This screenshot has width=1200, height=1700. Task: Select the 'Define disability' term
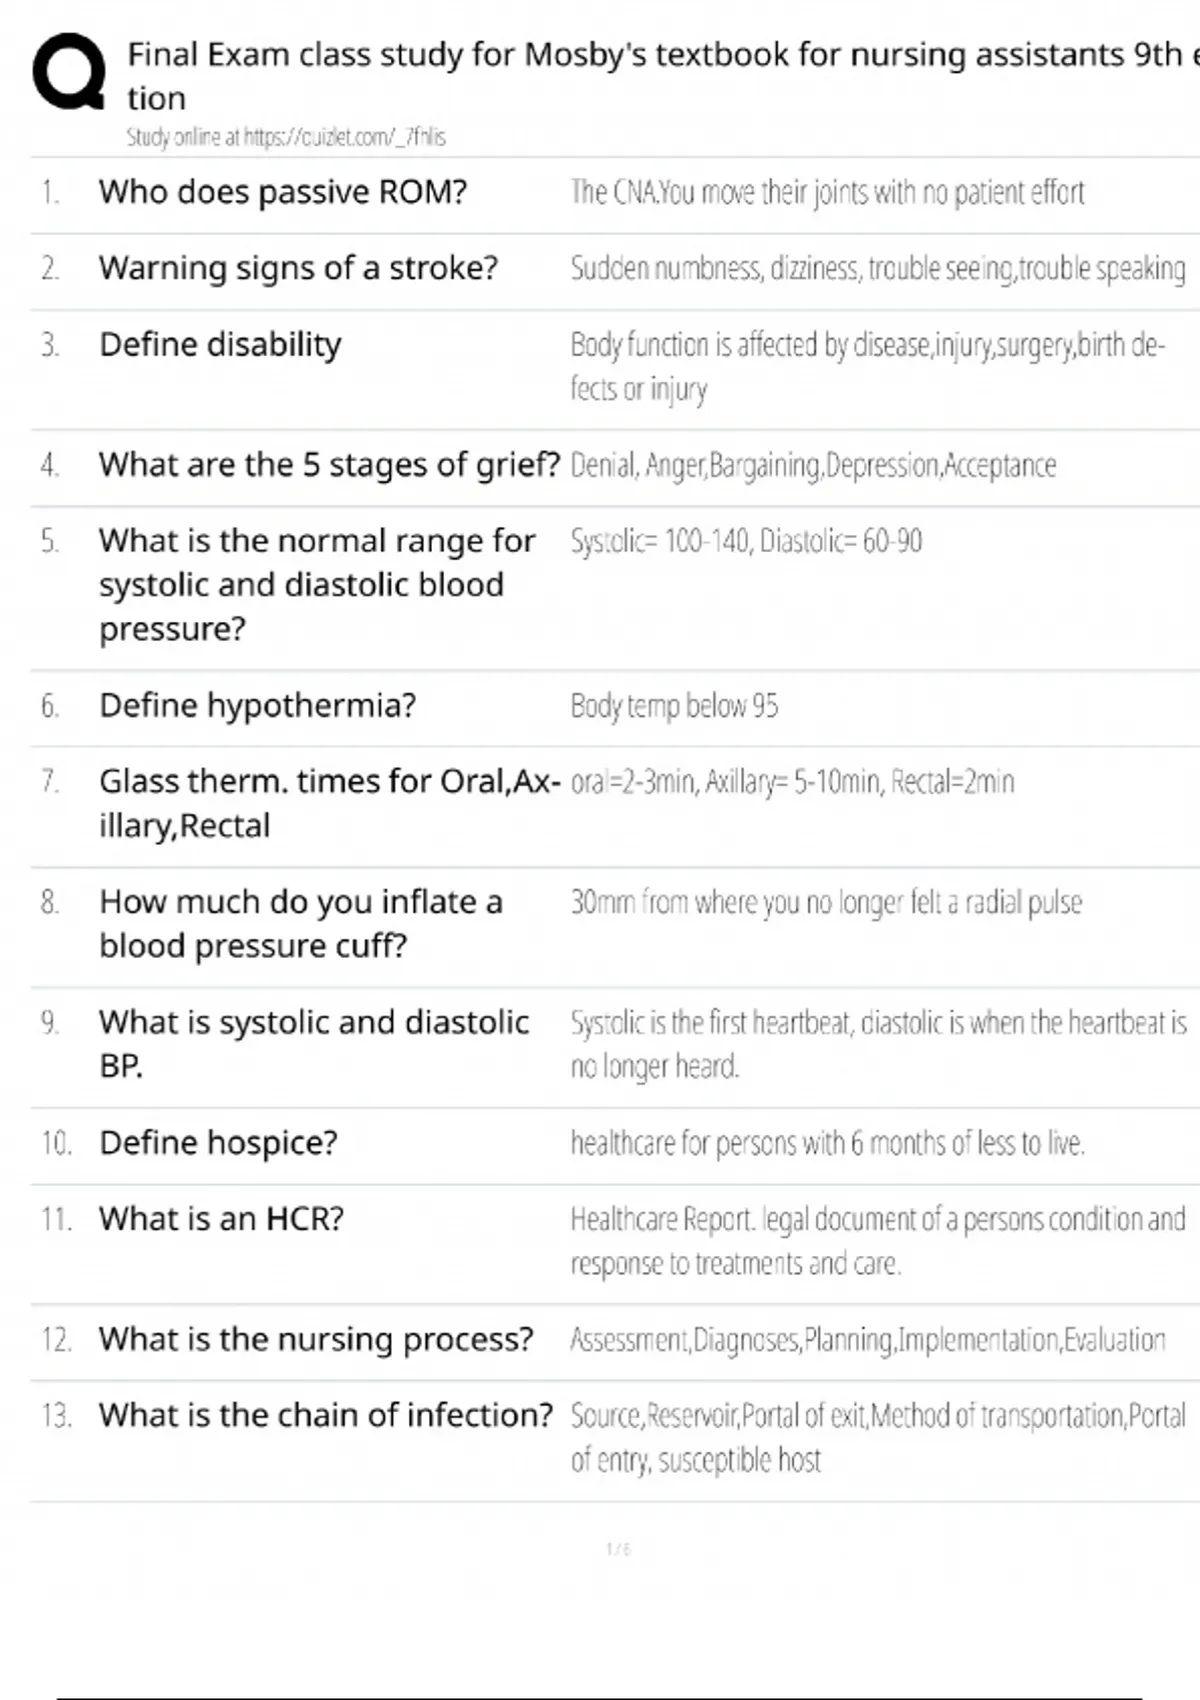click(x=220, y=345)
